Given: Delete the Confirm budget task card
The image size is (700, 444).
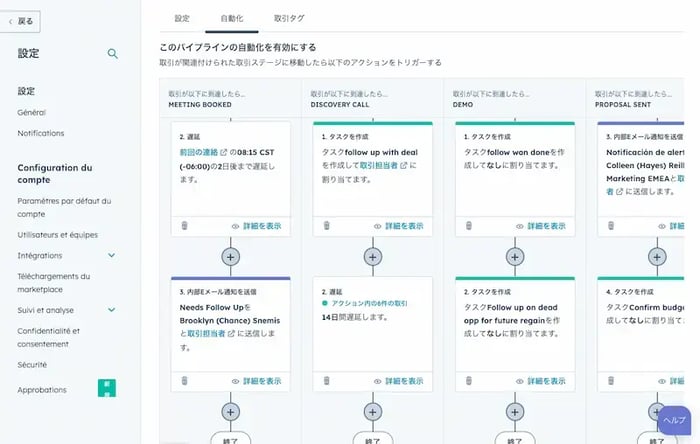Looking at the screenshot, I should point(611,381).
